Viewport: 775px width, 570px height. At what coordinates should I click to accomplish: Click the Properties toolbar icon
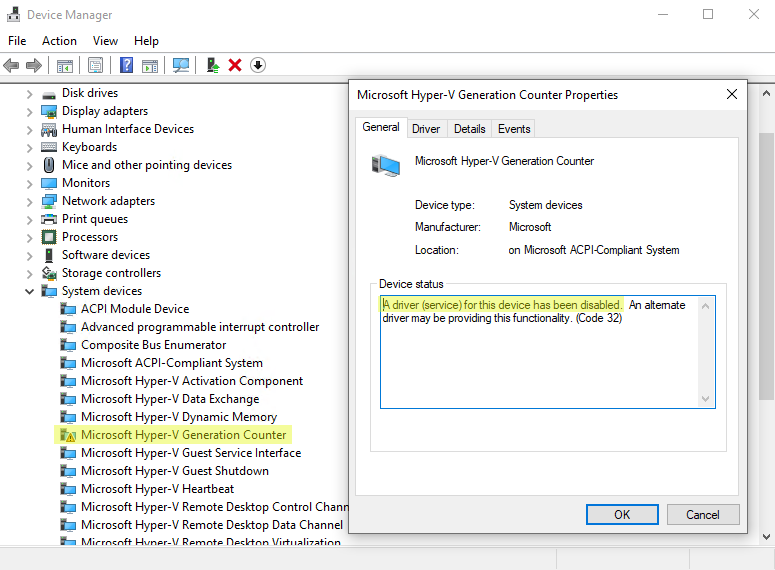pos(95,65)
